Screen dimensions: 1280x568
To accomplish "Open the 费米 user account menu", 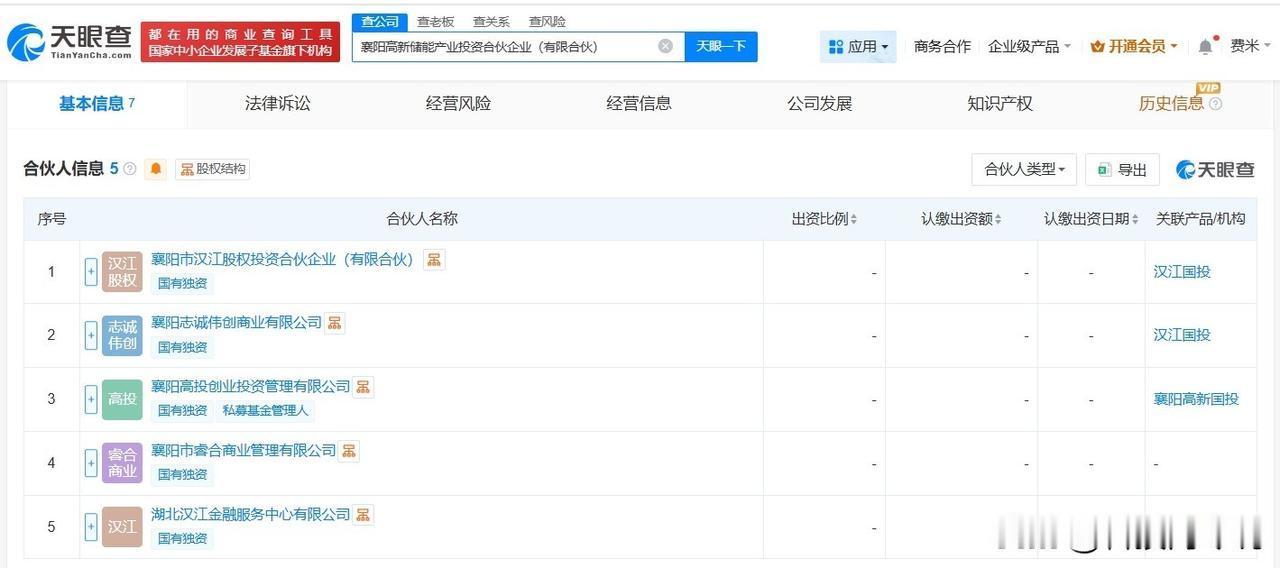I will (1250, 46).
